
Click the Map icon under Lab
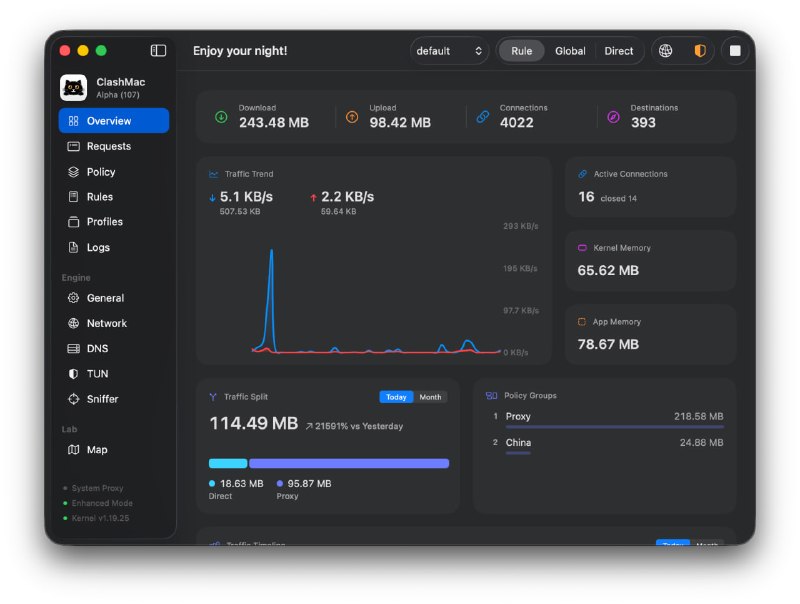(73, 449)
